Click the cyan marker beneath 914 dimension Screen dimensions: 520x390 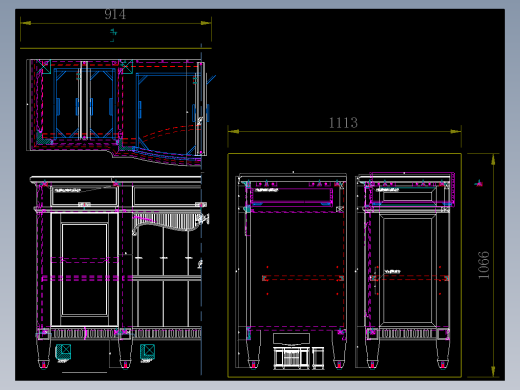click(113, 35)
